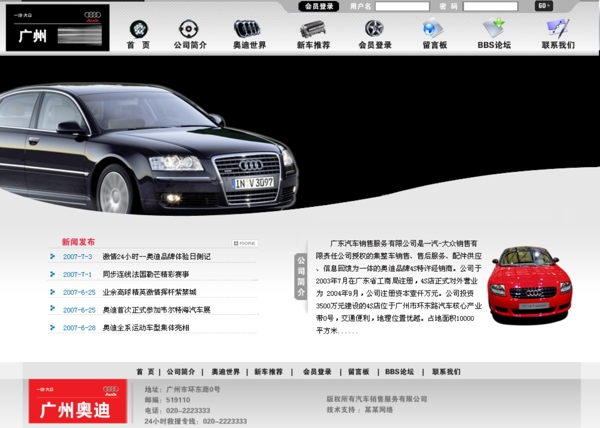Click the phone line 电话: 020-2223333
The width and height of the screenshot is (600, 428).
tap(177, 410)
